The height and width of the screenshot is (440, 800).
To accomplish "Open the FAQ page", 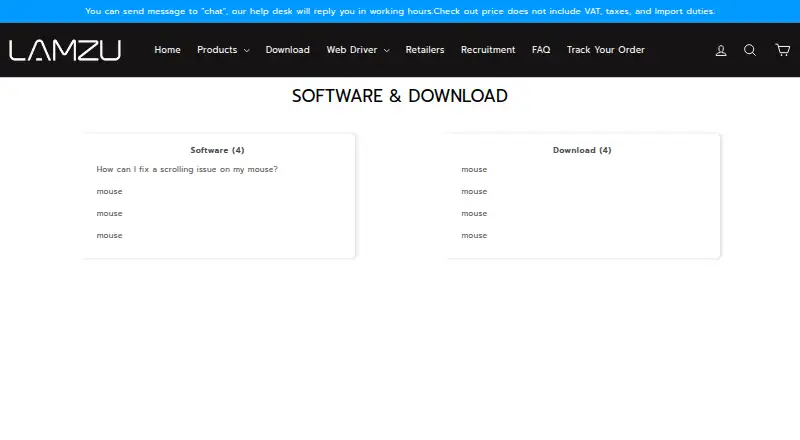I will click(541, 50).
